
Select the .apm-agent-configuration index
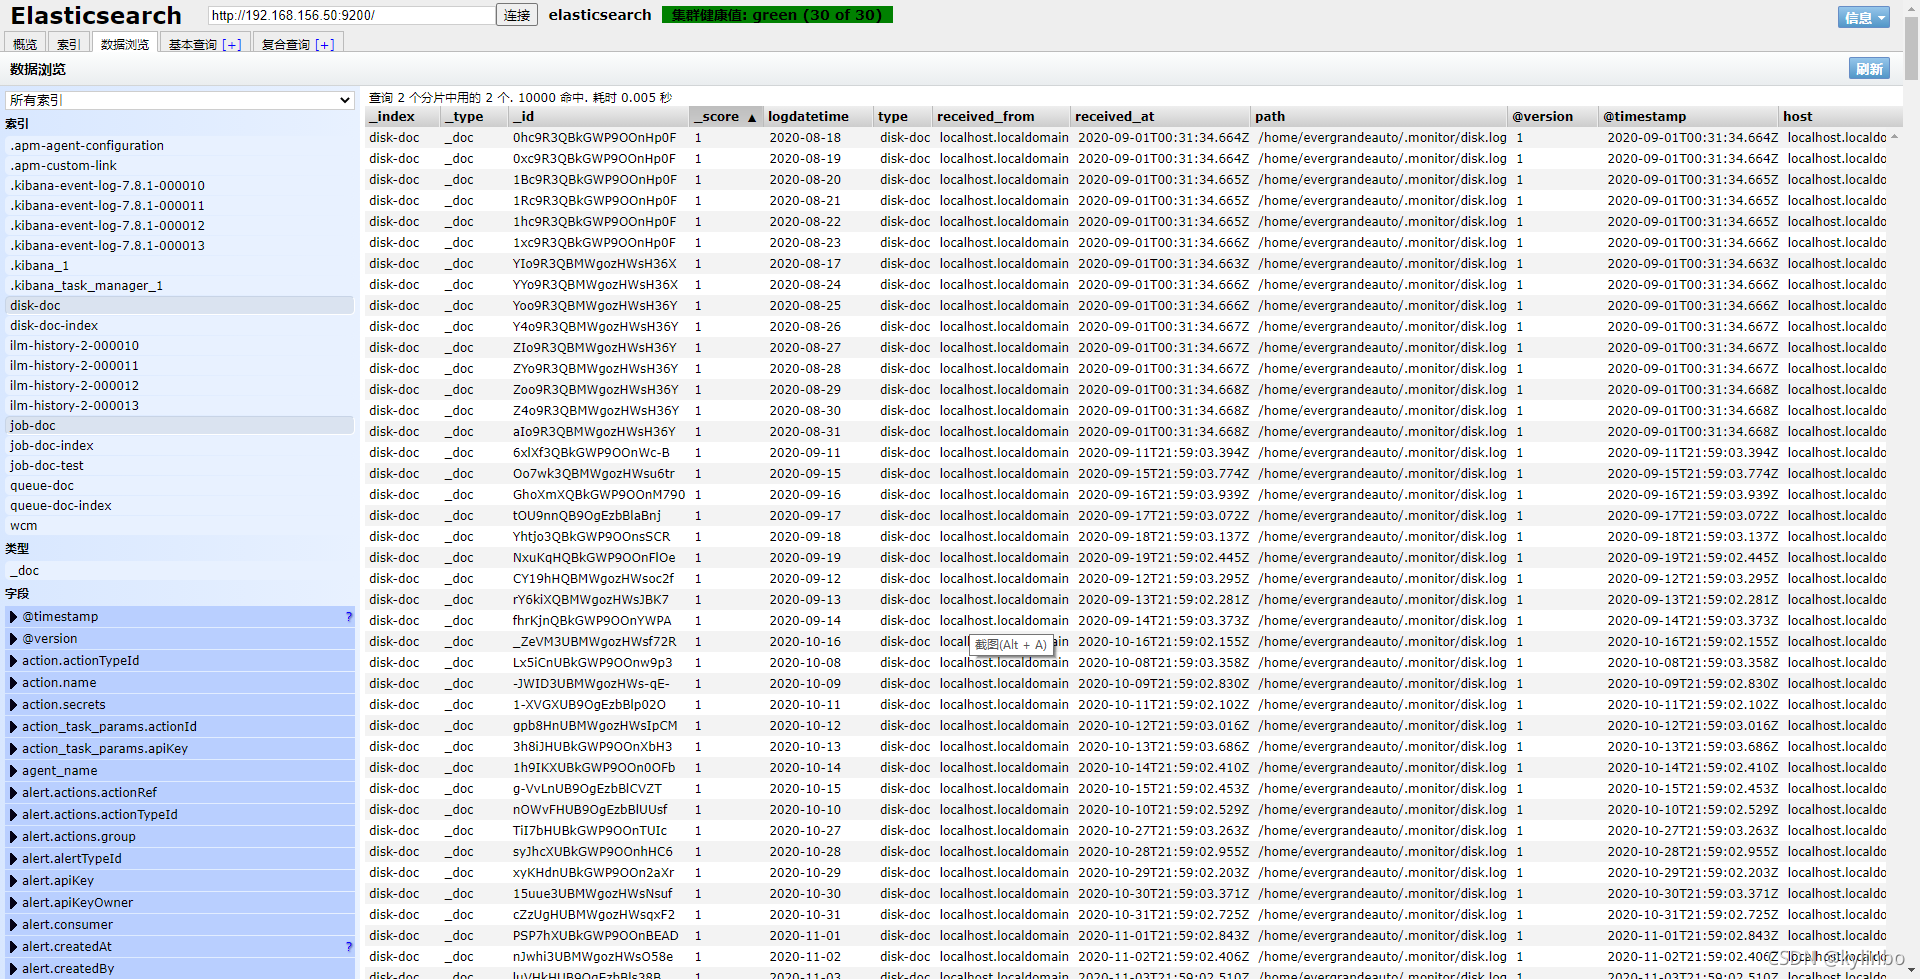click(x=180, y=145)
